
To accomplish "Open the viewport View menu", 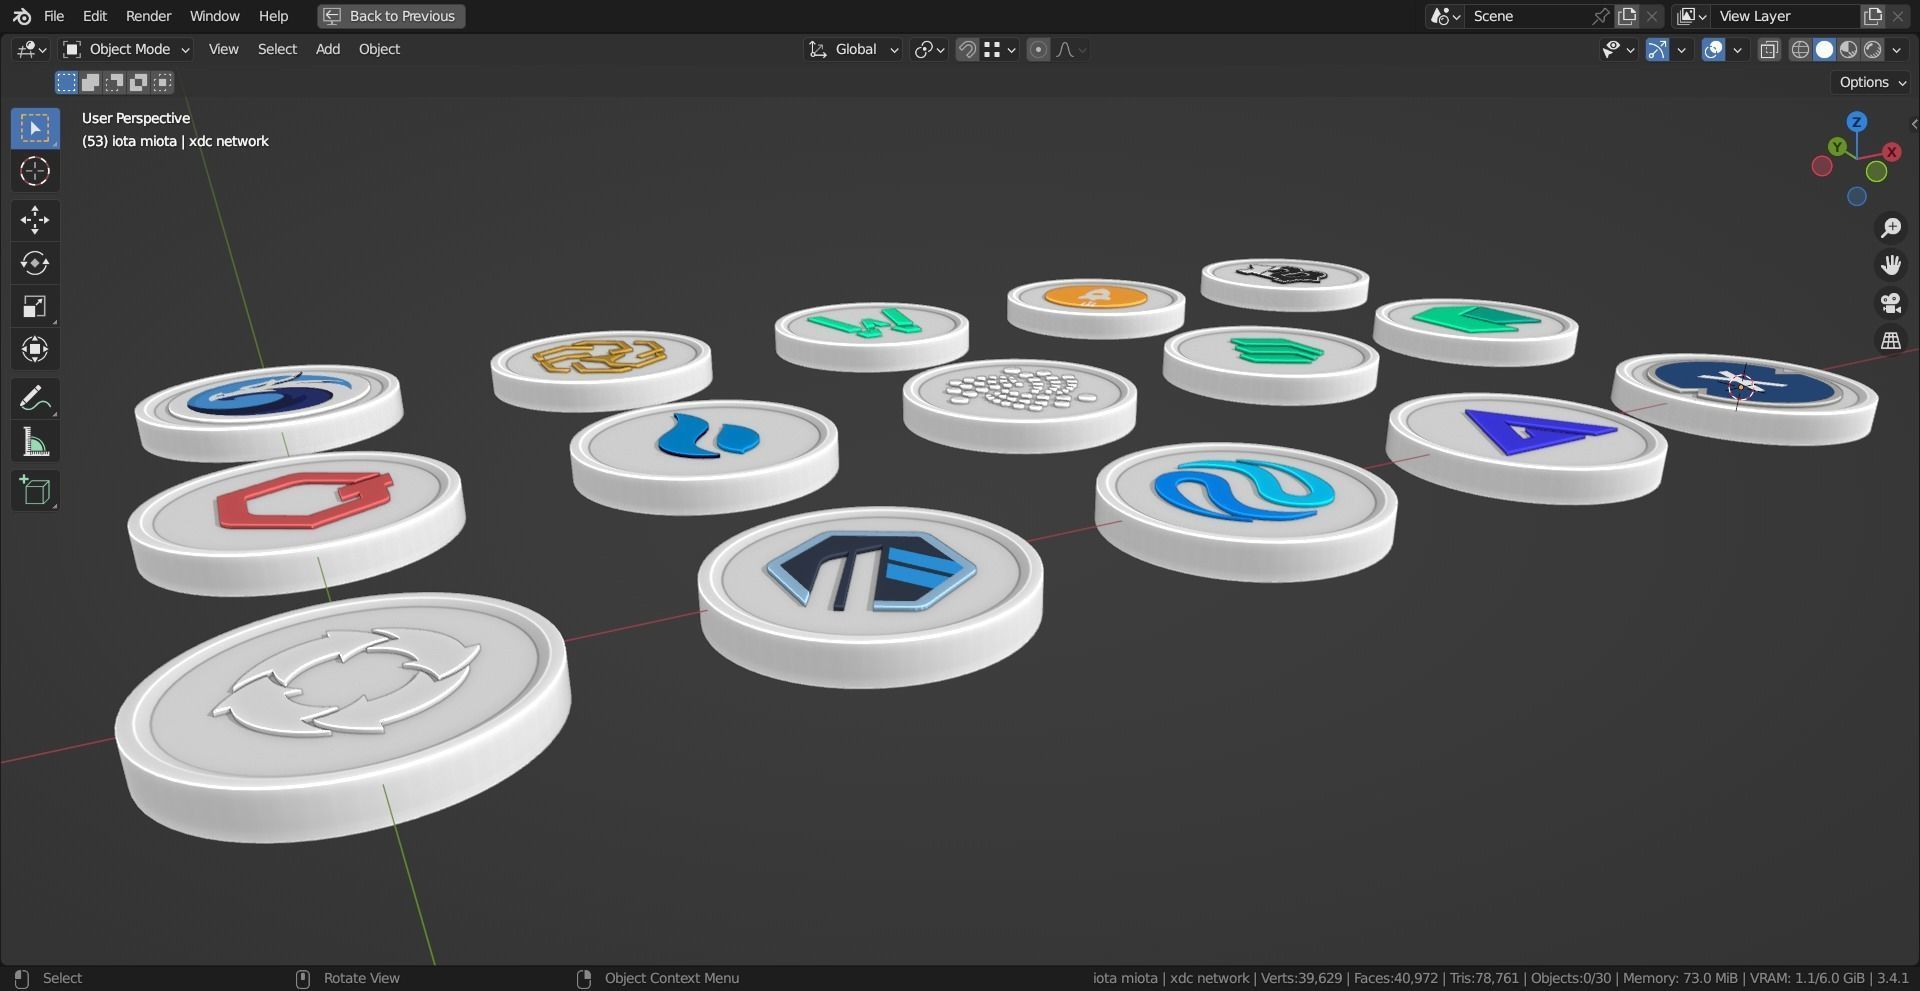I will tap(223, 49).
